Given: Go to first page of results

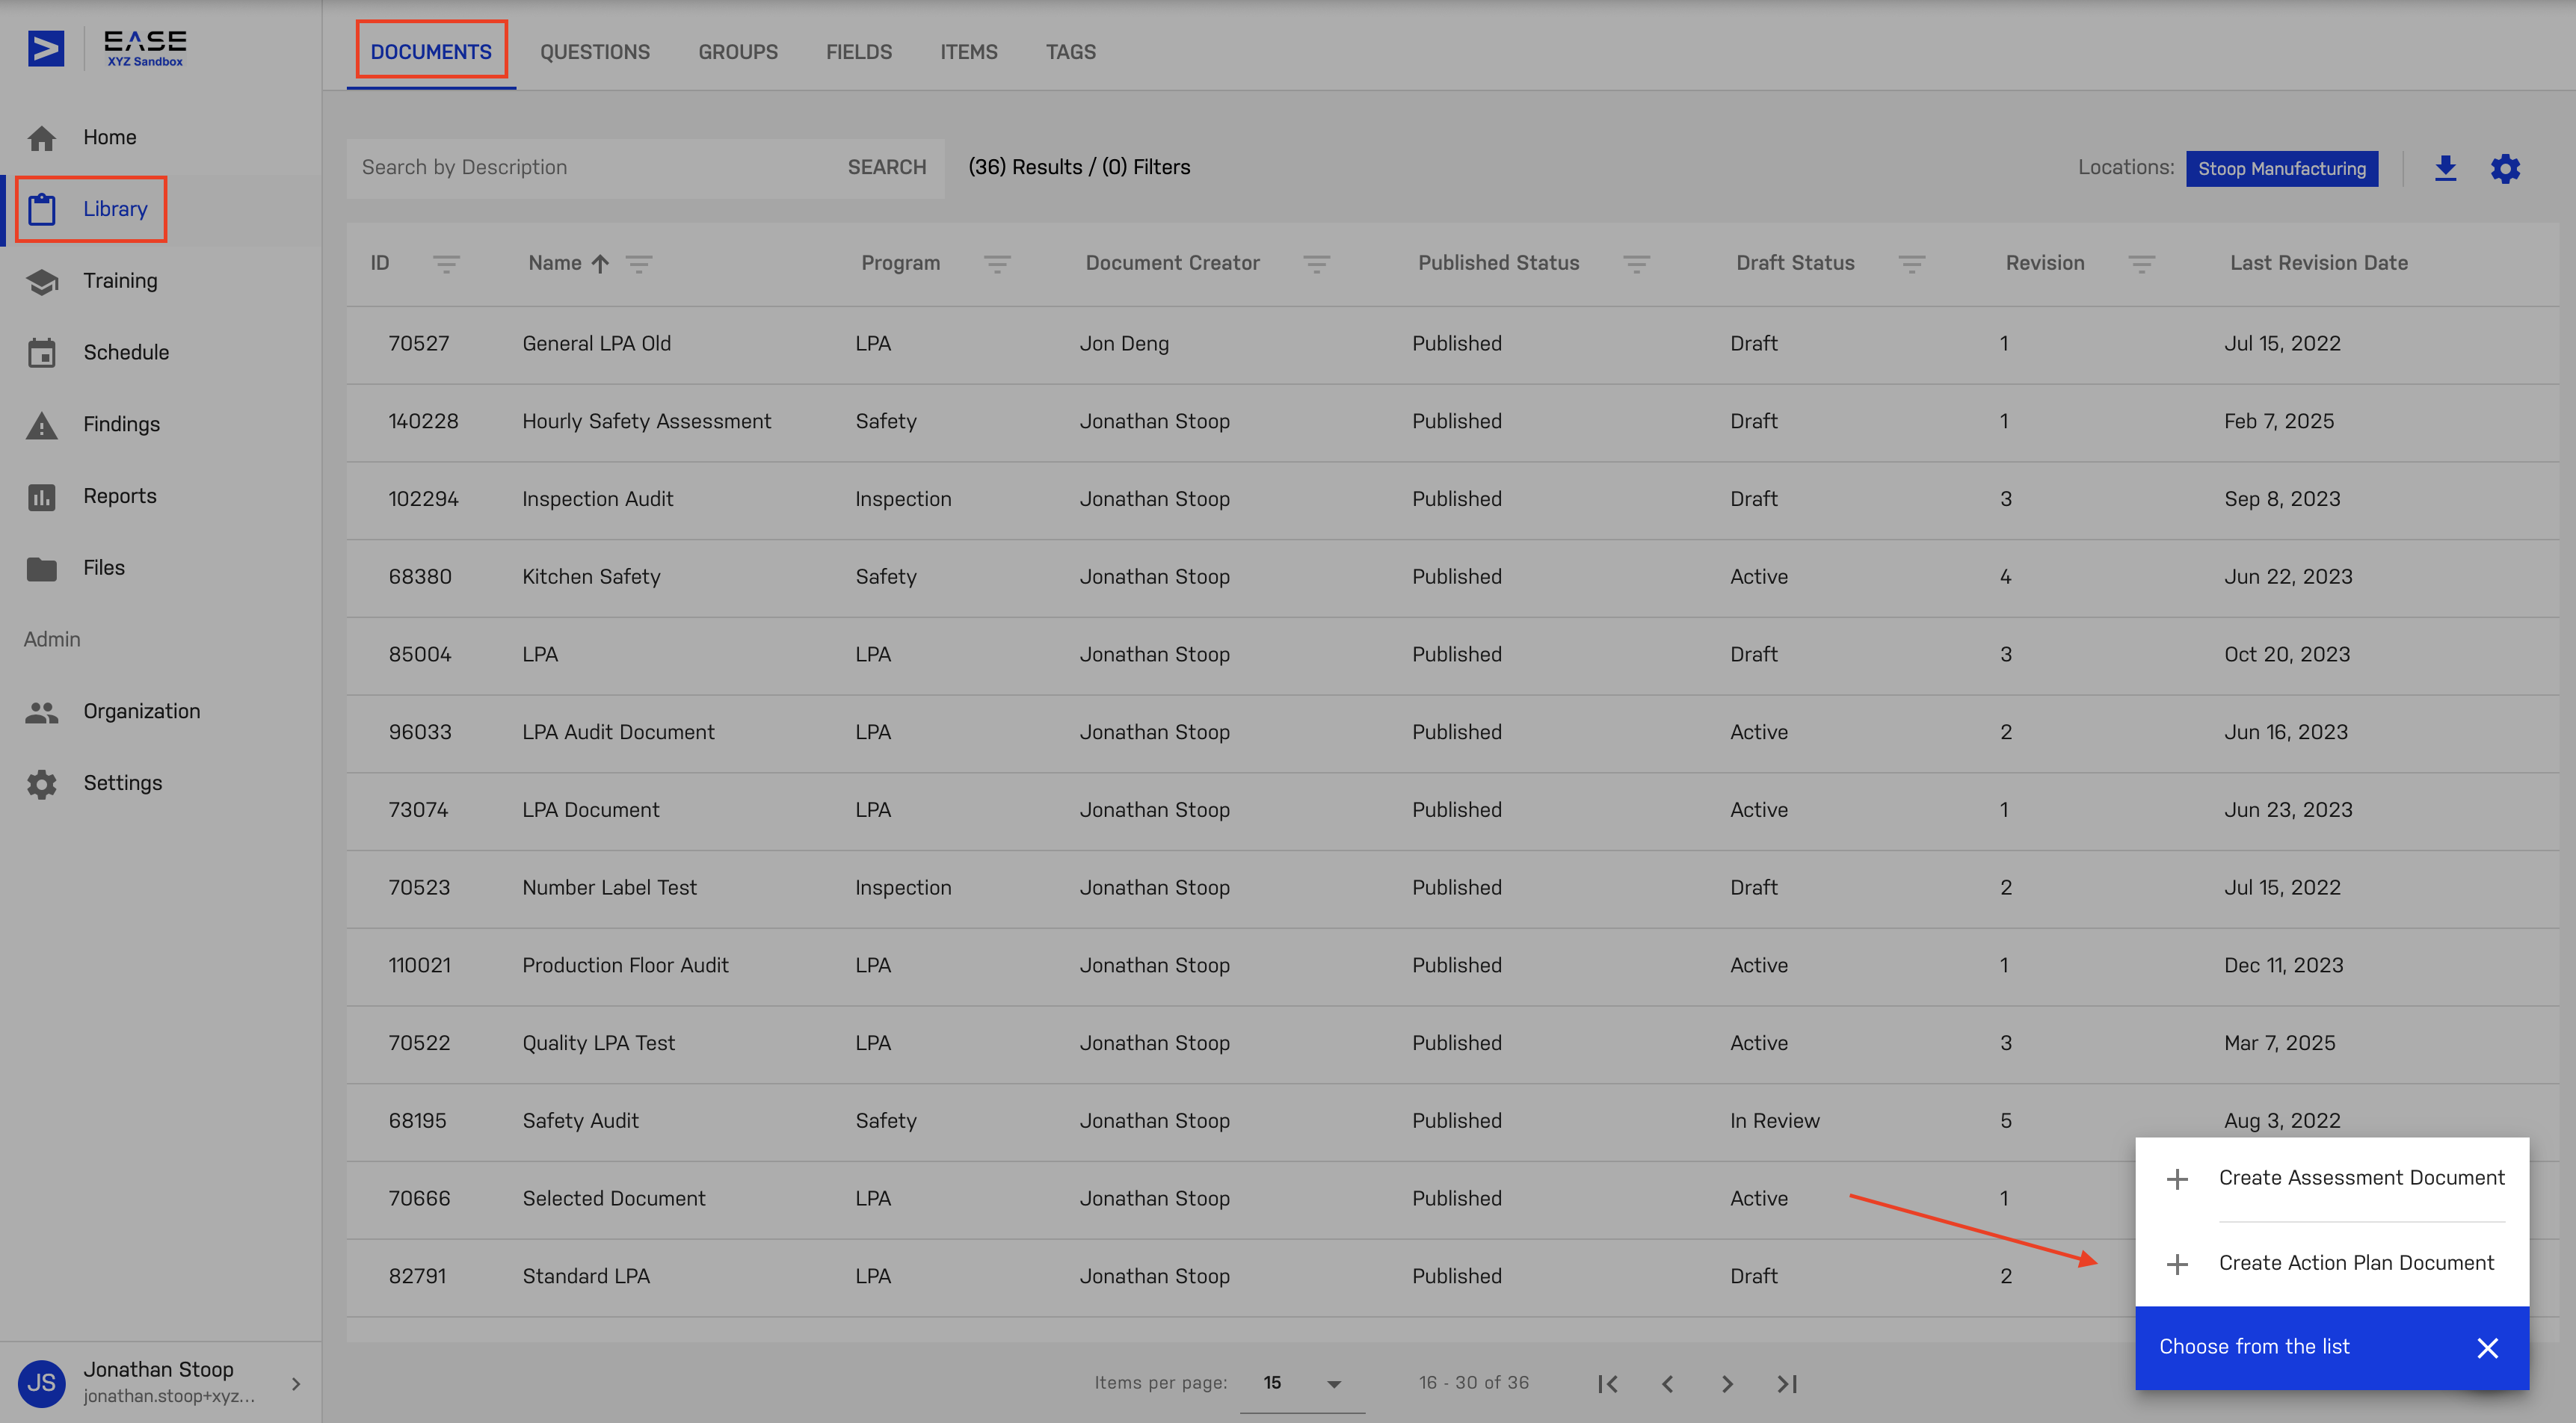Looking at the screenshot, I should tap(1607, 1384).
